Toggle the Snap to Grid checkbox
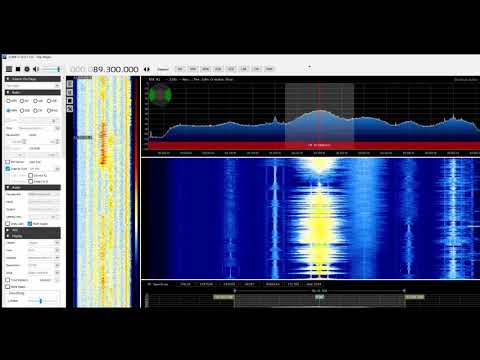480x360 pixels. 8,169
